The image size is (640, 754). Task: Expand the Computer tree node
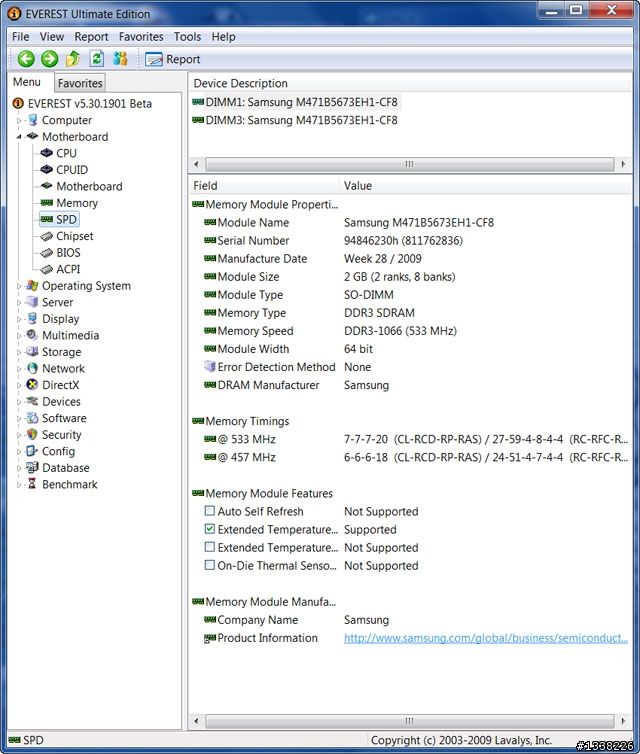click(x=19, y=120)
